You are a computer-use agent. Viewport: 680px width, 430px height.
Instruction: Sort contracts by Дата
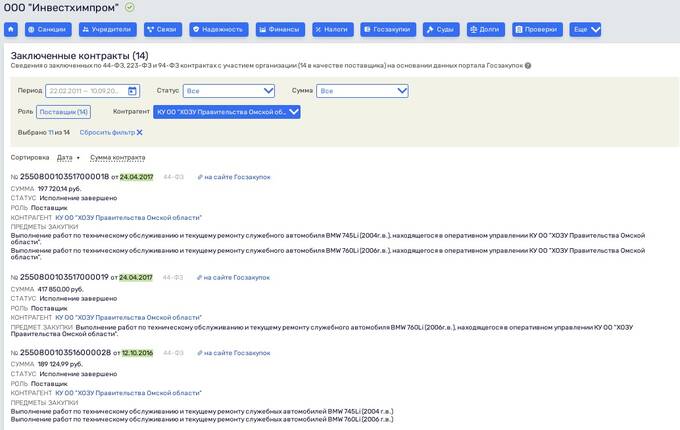click(x=68, y=157)
